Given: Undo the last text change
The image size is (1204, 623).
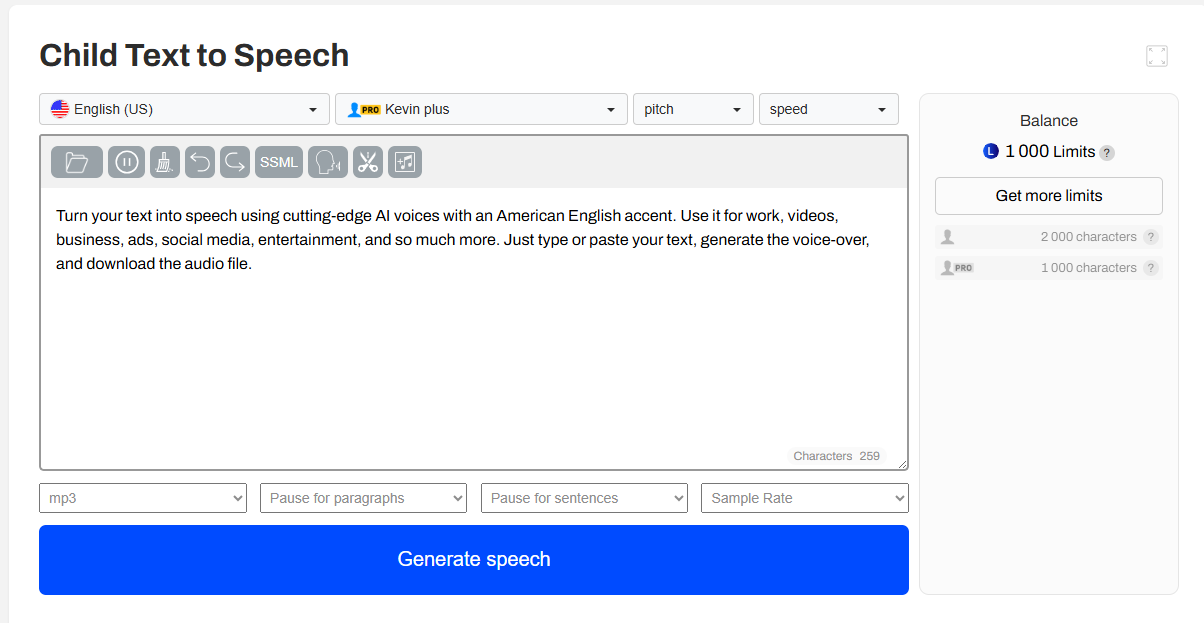Looking at the screenshot, I should point(200,162).
